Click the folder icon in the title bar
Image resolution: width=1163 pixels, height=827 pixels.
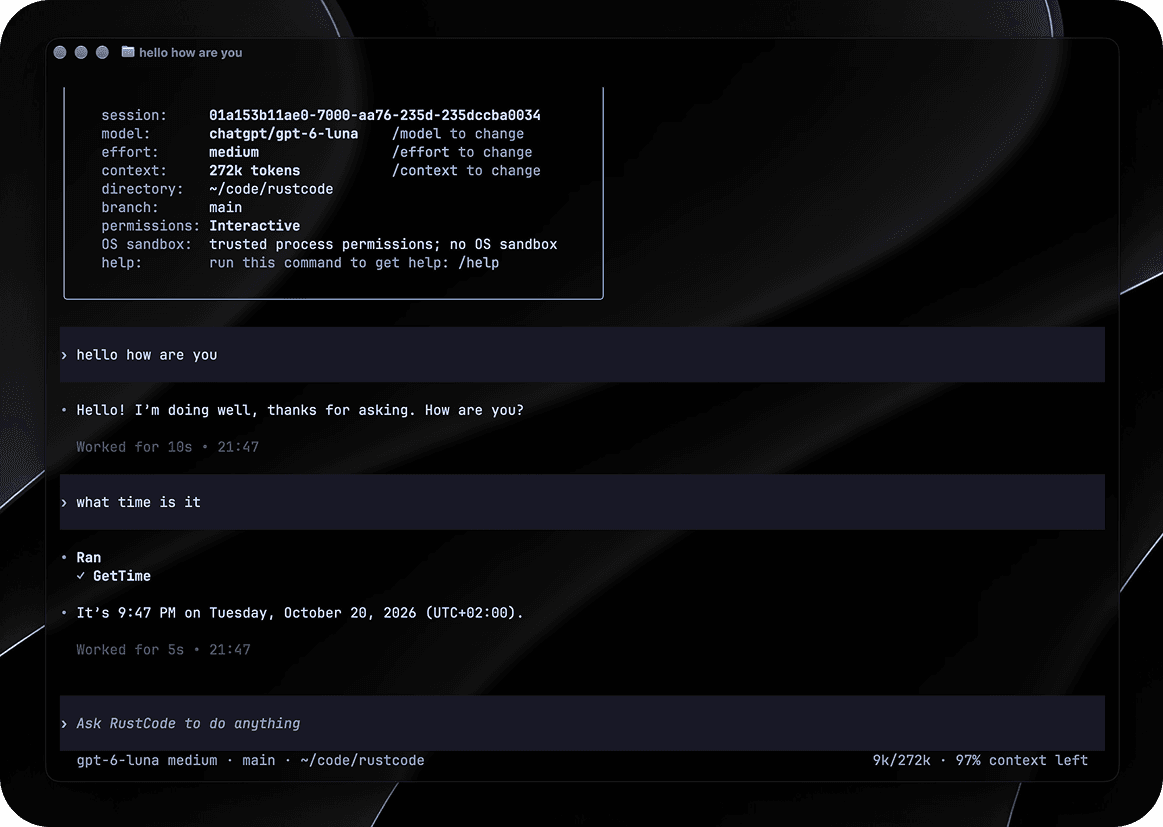(128, 52)
